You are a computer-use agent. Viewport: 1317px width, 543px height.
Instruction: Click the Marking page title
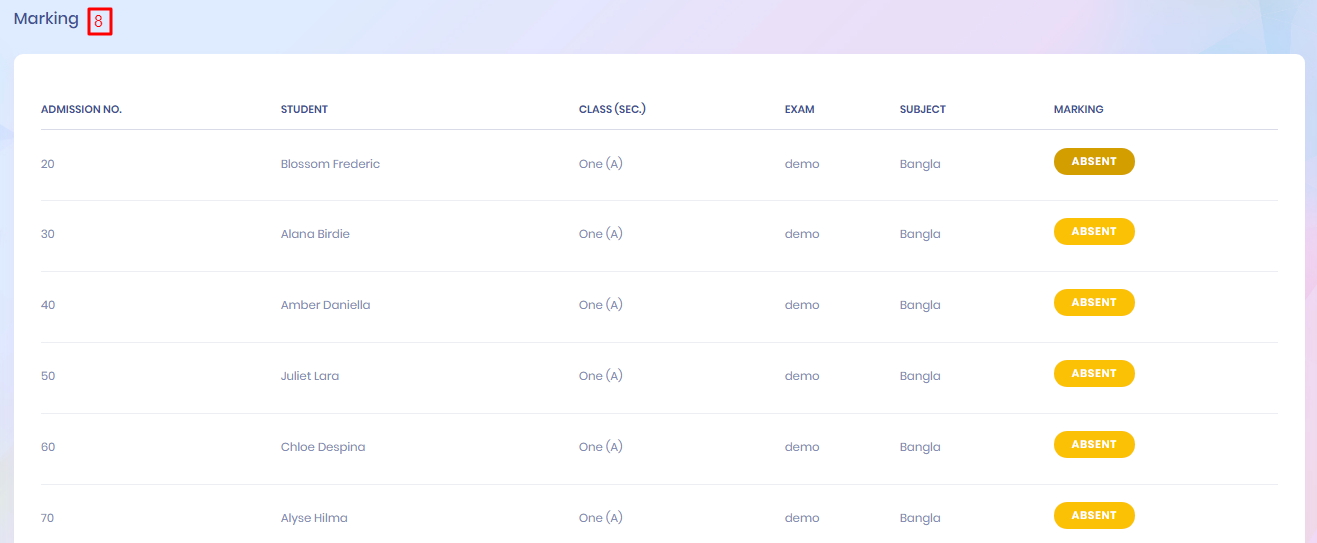(46, 19)
